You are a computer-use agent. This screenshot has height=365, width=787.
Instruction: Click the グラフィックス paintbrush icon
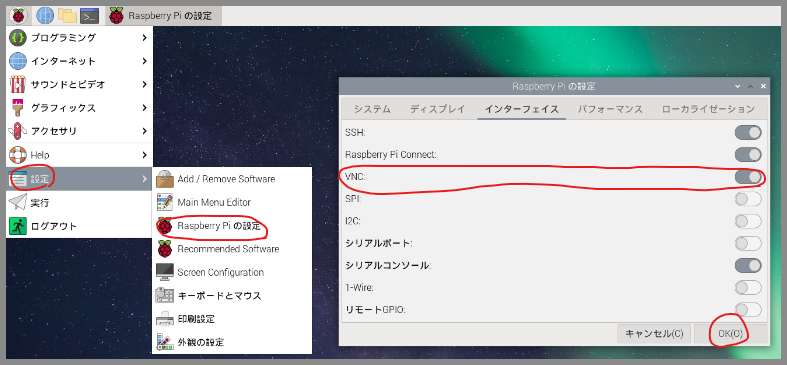pyautogui.click(x=18, y=108)
